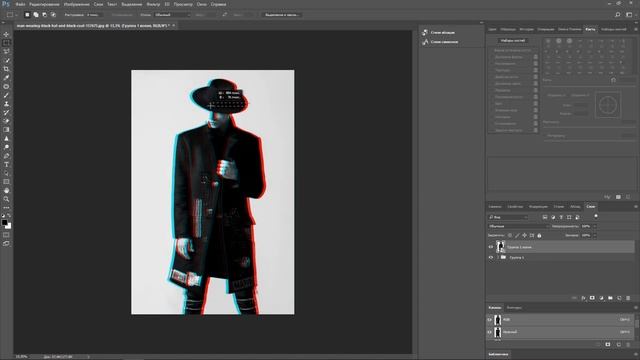Open the Редактирование menu
Viewport: 640px width, 360px height.
44,4
